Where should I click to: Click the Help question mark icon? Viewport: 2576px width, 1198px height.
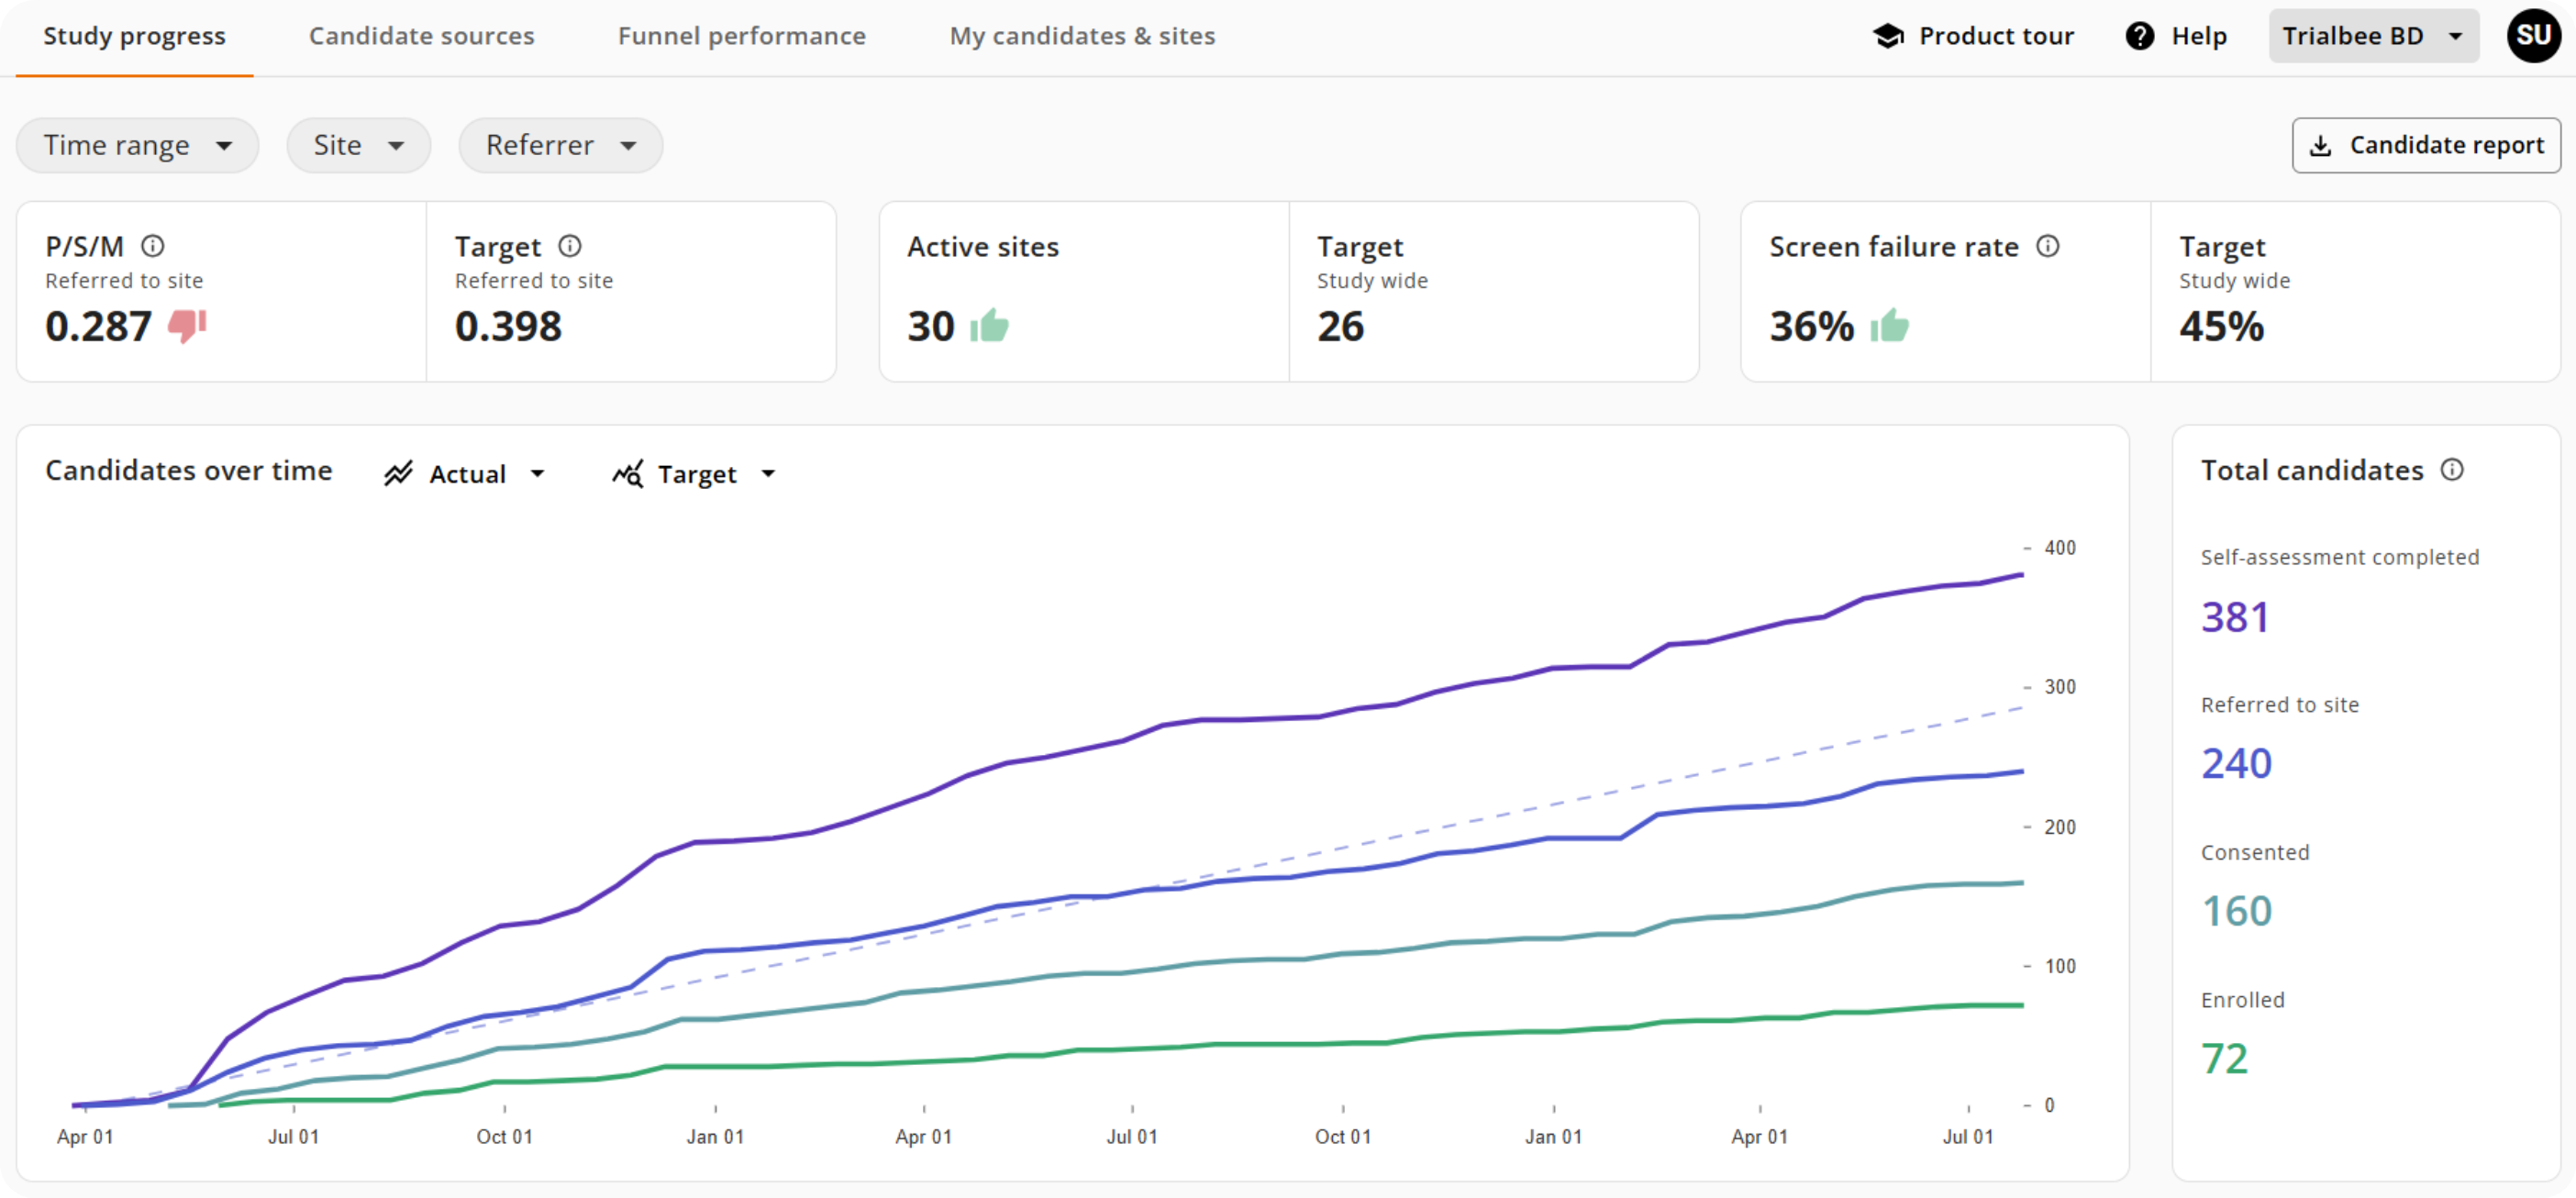2139,36
